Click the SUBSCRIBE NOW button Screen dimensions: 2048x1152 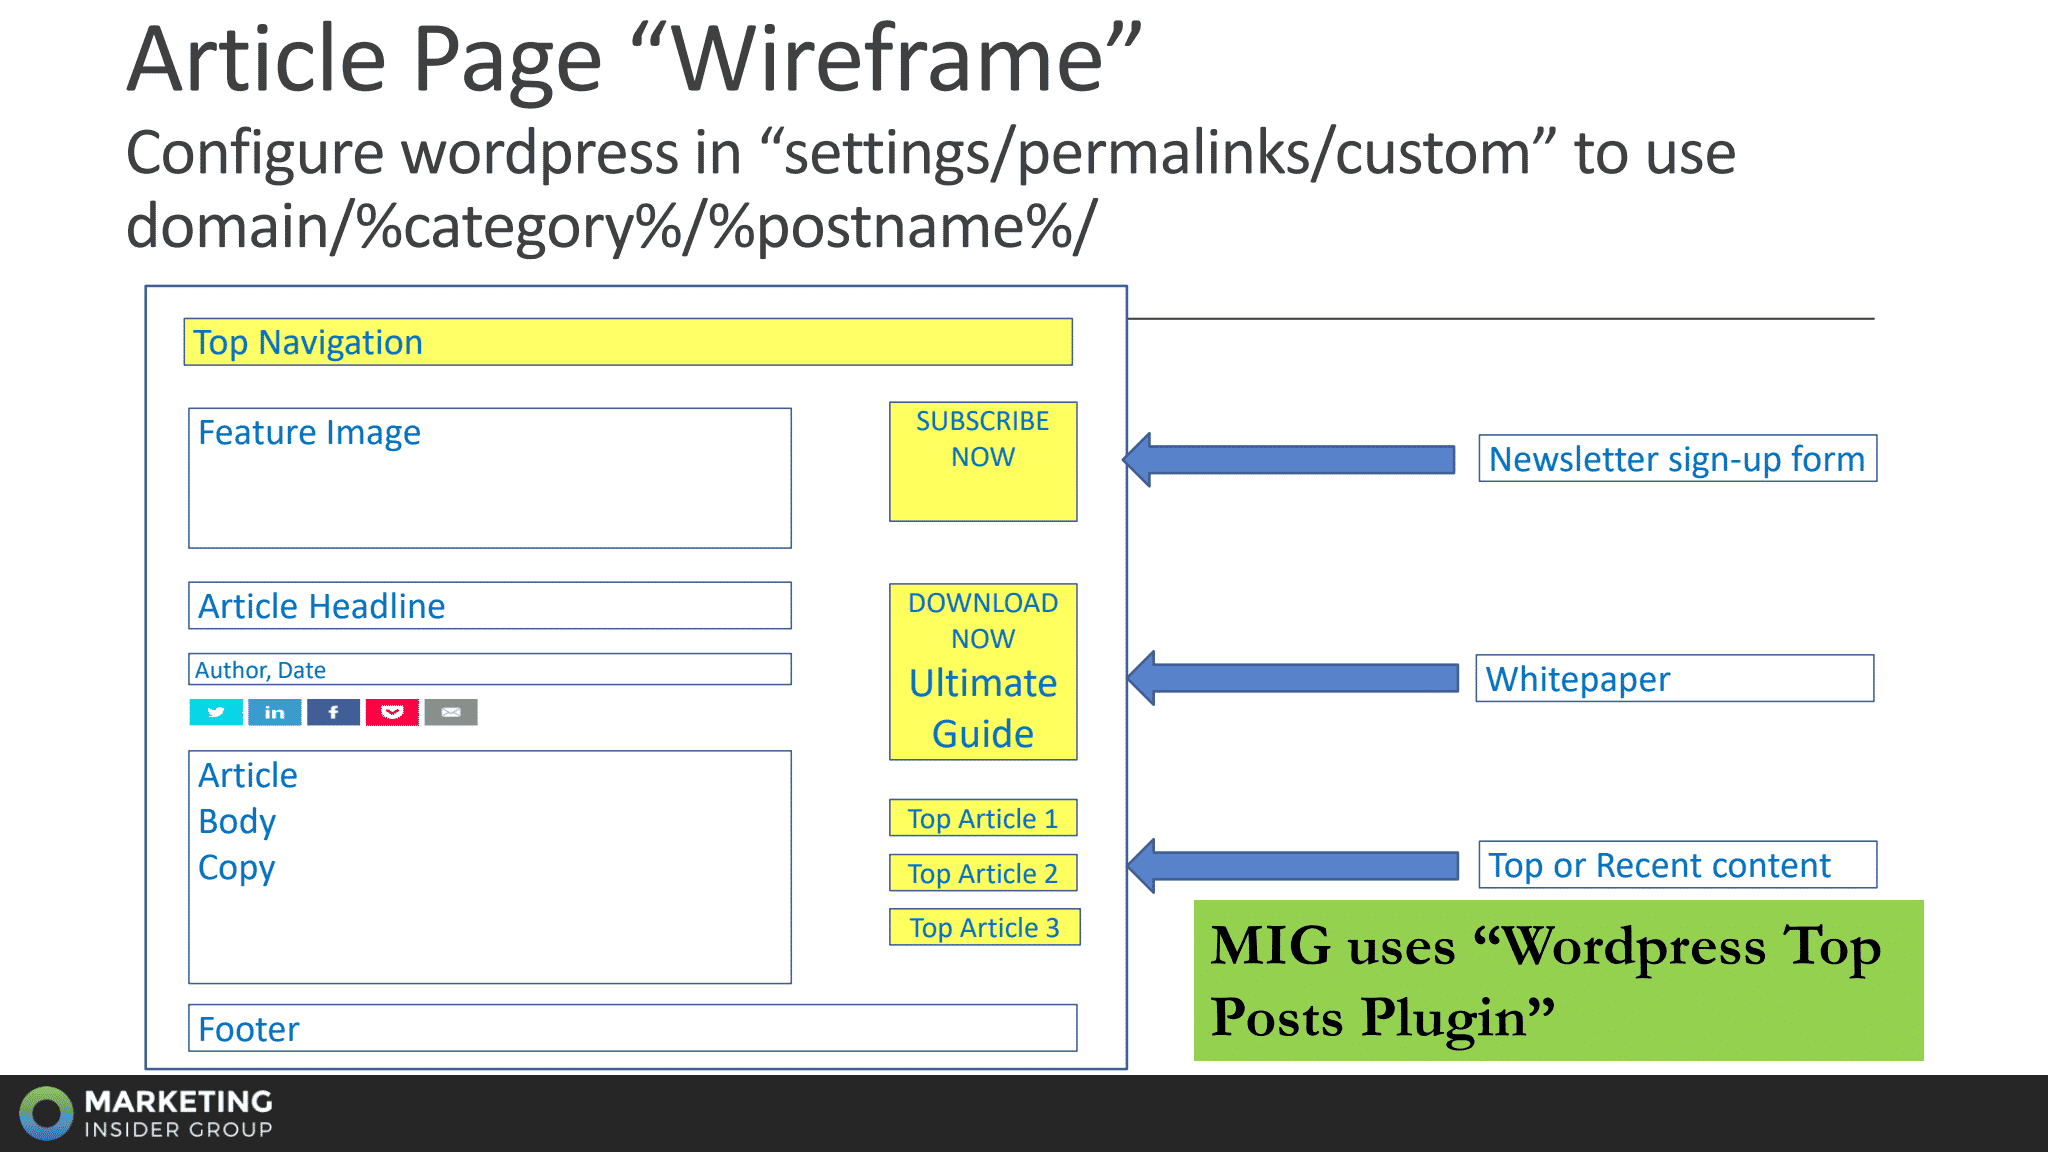pos(983,461)
